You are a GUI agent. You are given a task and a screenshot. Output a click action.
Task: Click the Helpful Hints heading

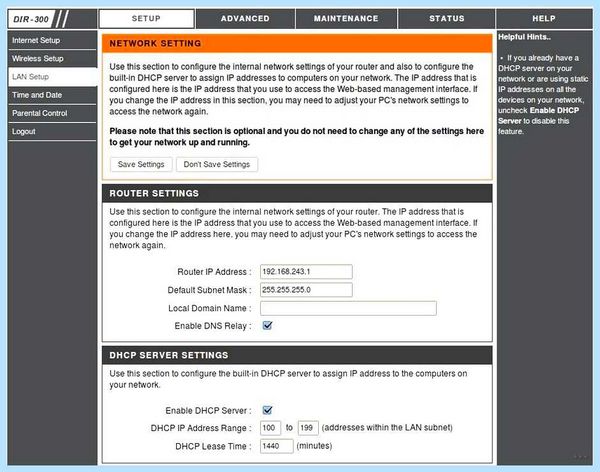(x=524, y=37)
